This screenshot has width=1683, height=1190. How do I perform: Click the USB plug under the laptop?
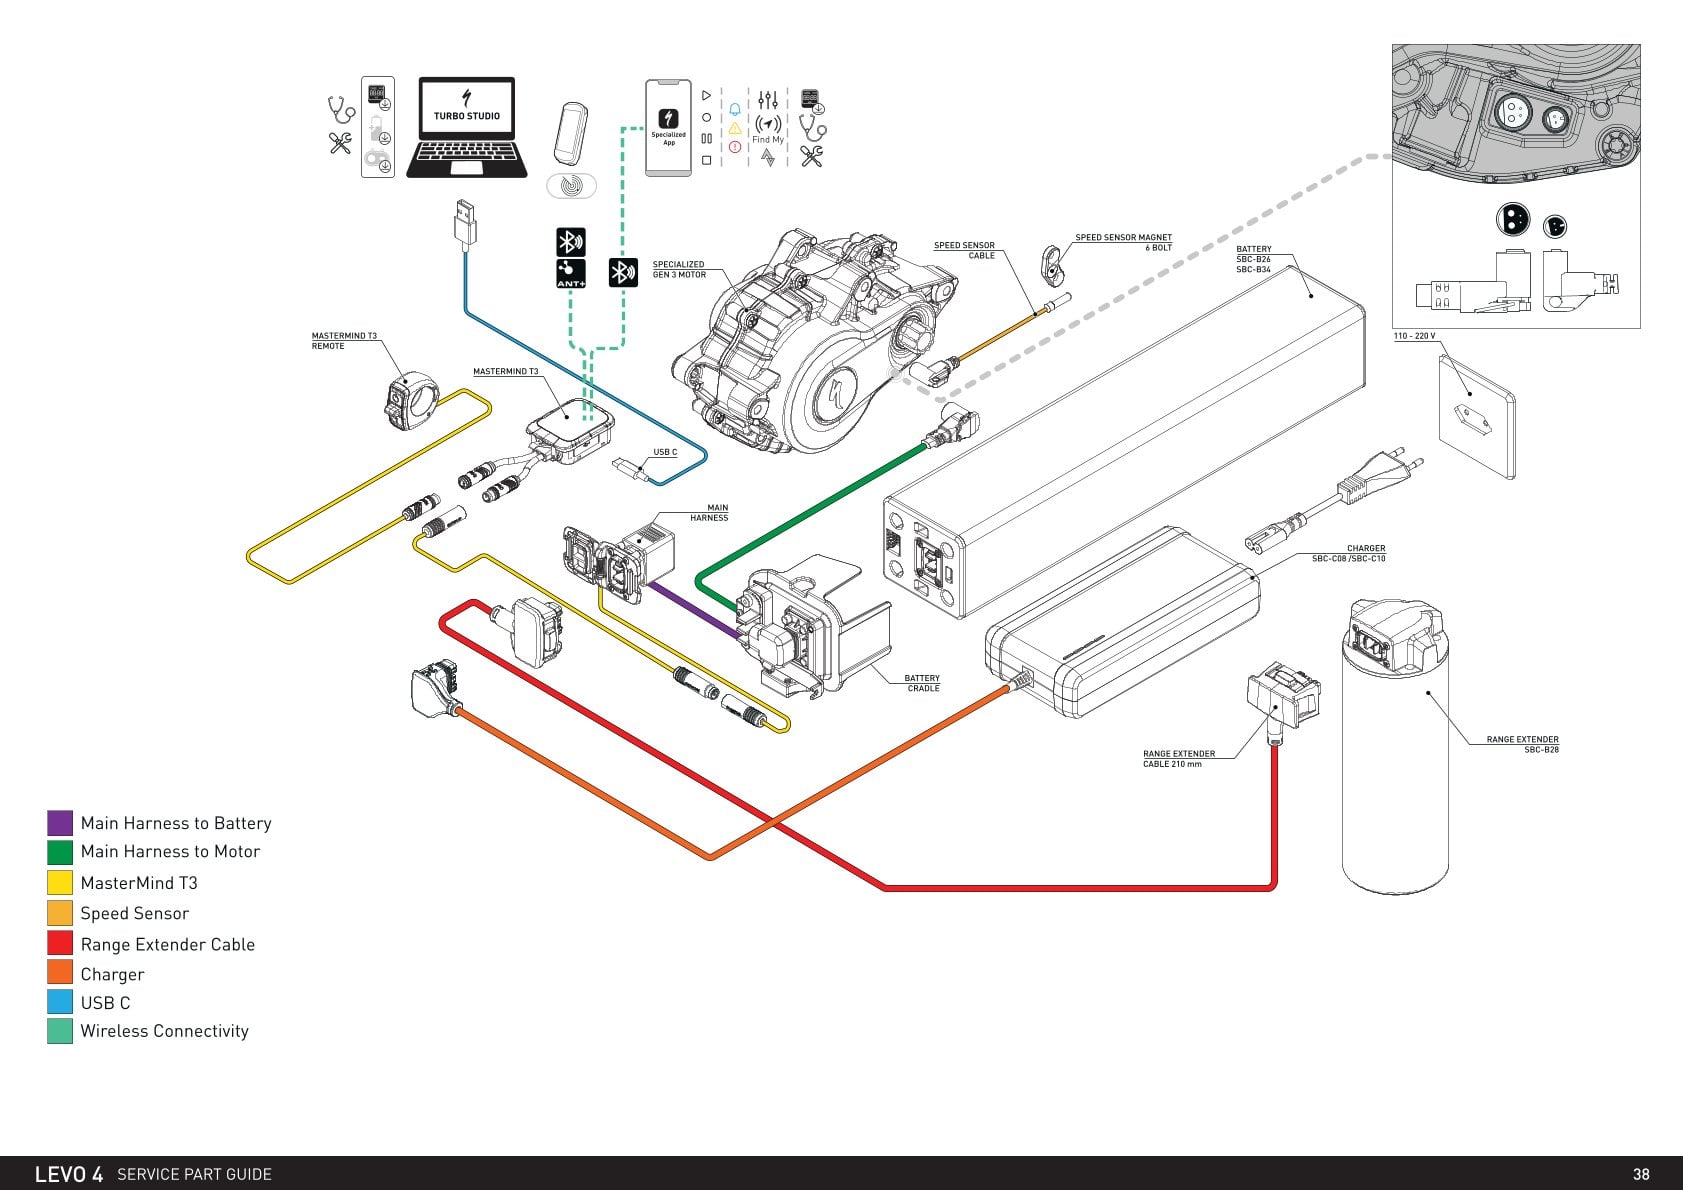(464, 223)
